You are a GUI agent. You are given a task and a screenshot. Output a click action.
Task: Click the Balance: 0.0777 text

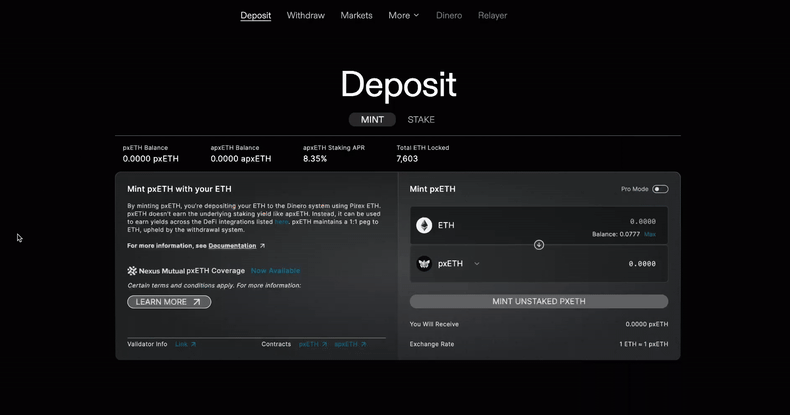[616, 234]
